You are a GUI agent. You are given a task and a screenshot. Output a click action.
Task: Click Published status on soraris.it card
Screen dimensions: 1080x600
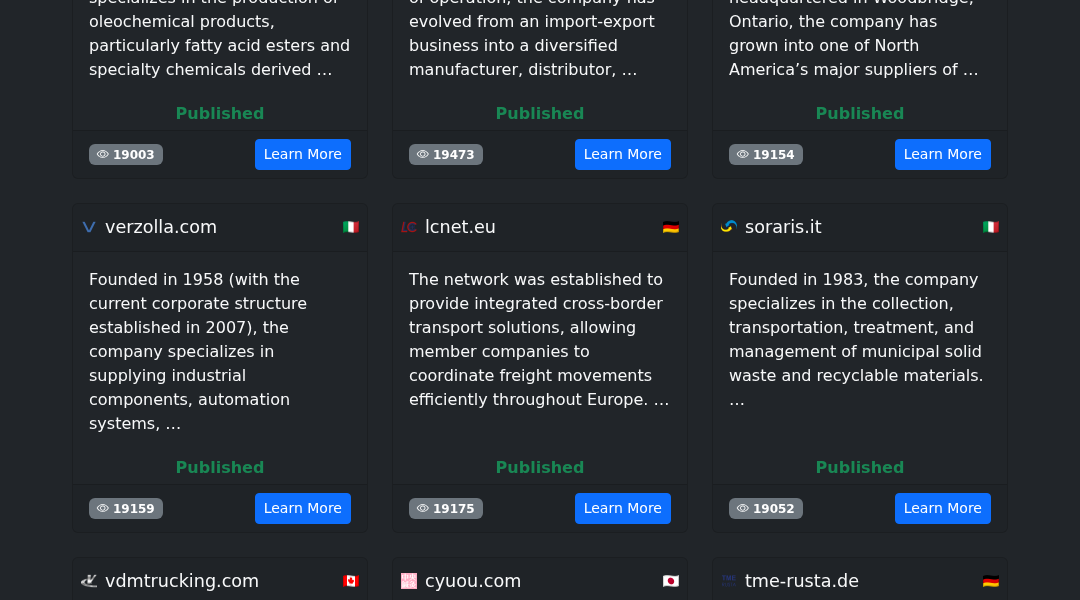[860, 467]
